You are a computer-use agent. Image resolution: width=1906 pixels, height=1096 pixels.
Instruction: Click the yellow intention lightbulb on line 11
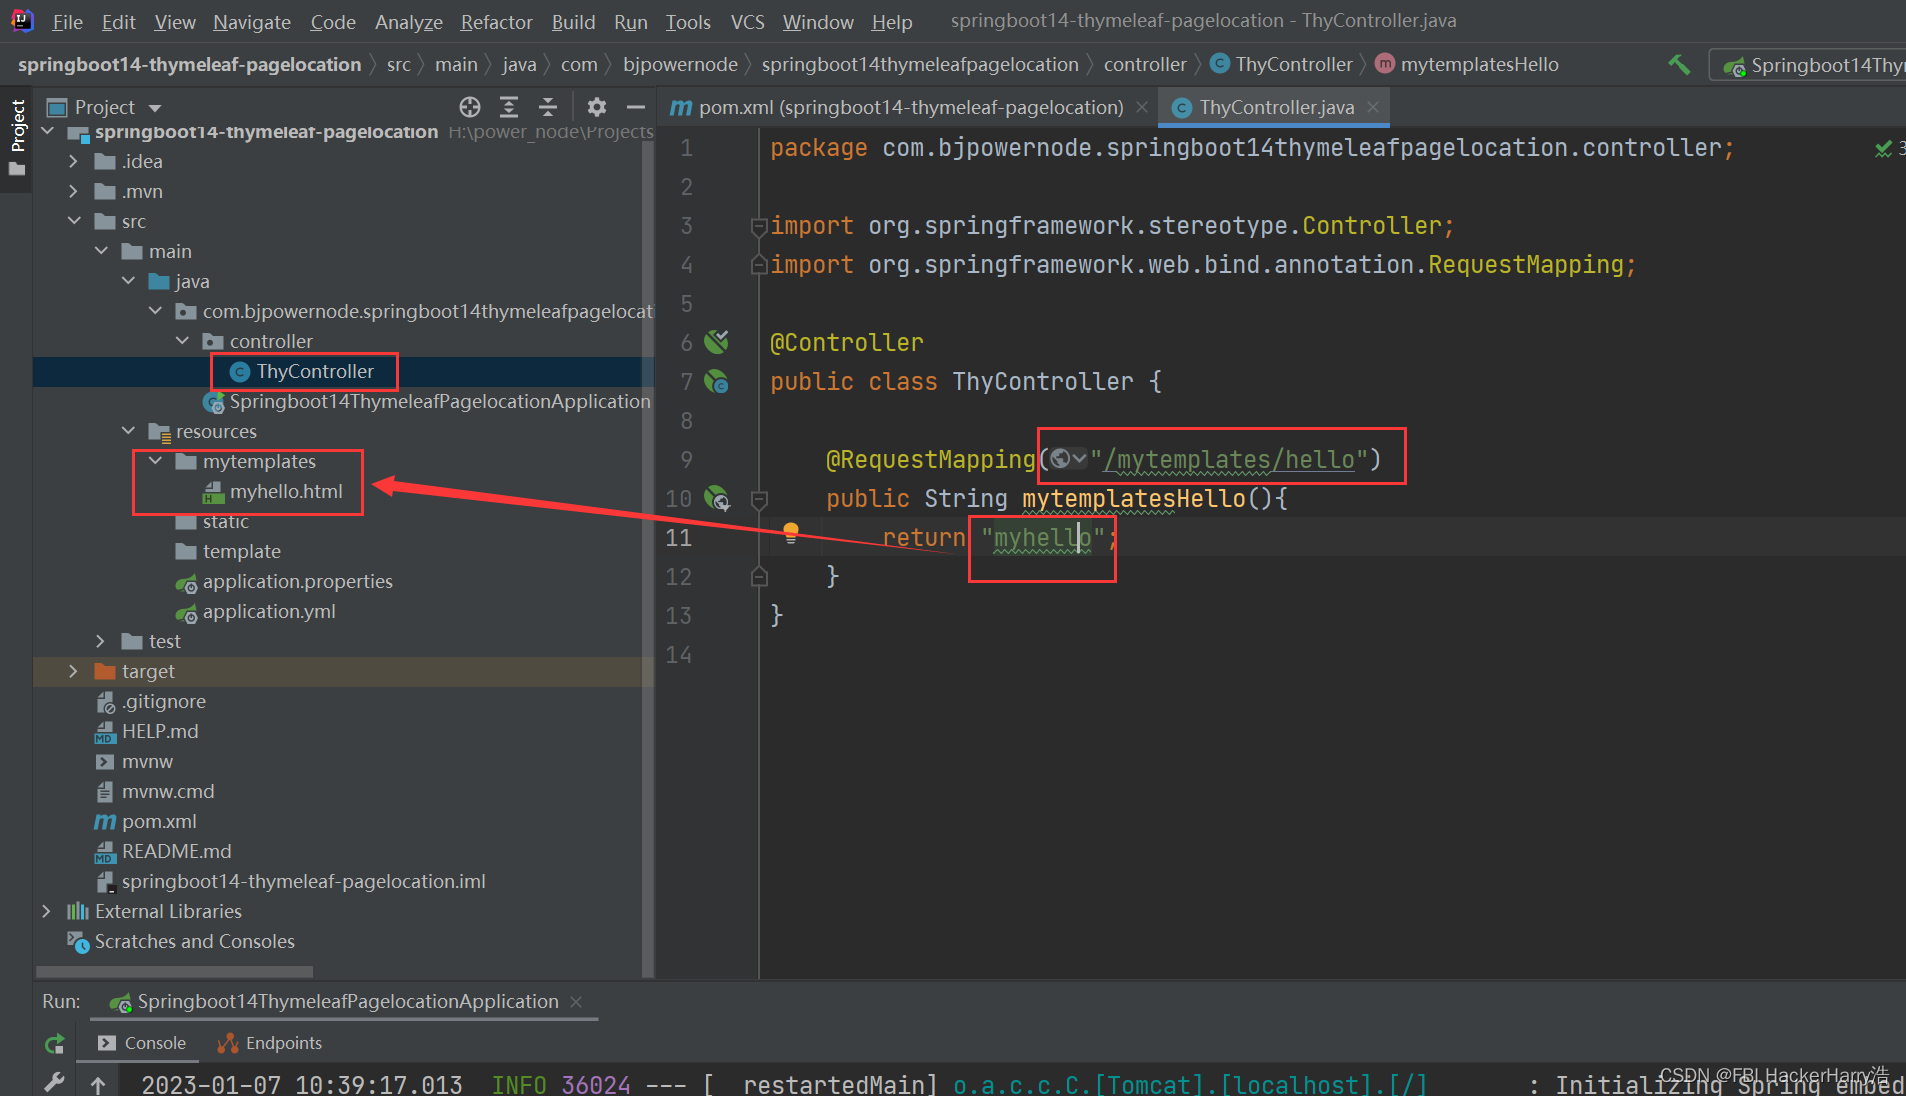point(791,532)
